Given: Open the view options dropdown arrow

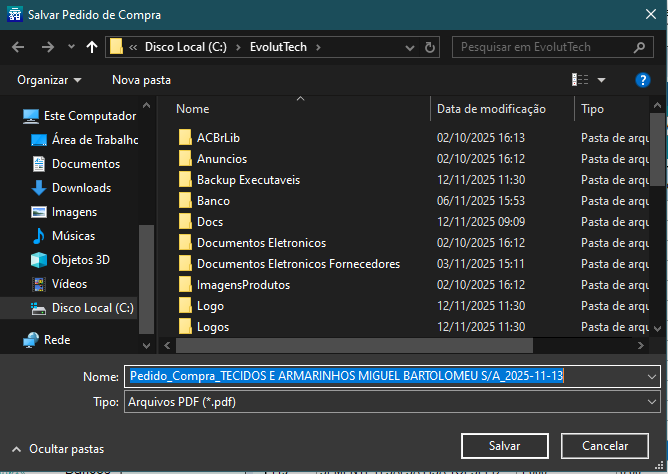Looking at the screenshot, I should tap(602, 80).
